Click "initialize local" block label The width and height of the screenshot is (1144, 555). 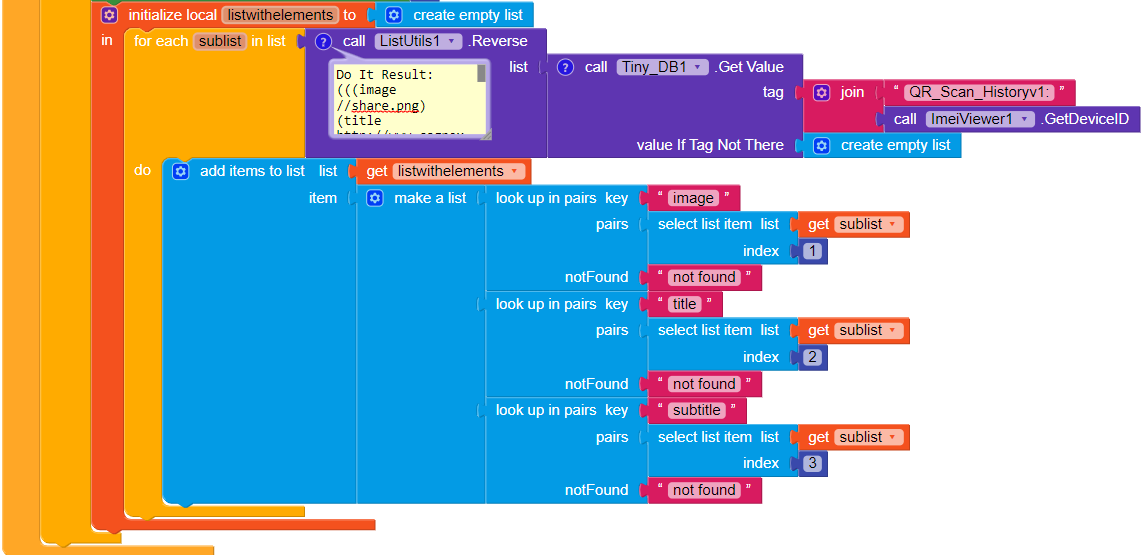coord(172,15)
